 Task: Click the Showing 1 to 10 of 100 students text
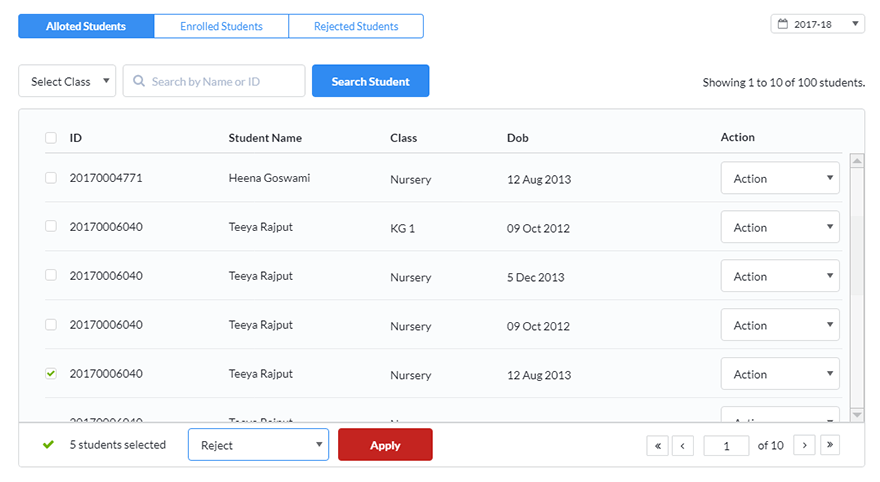[783, 82]
